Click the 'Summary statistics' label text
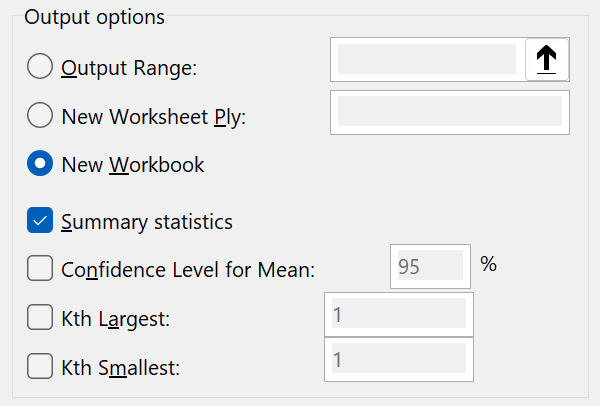This screenshot has height=406, width=600. click(146, 222)
